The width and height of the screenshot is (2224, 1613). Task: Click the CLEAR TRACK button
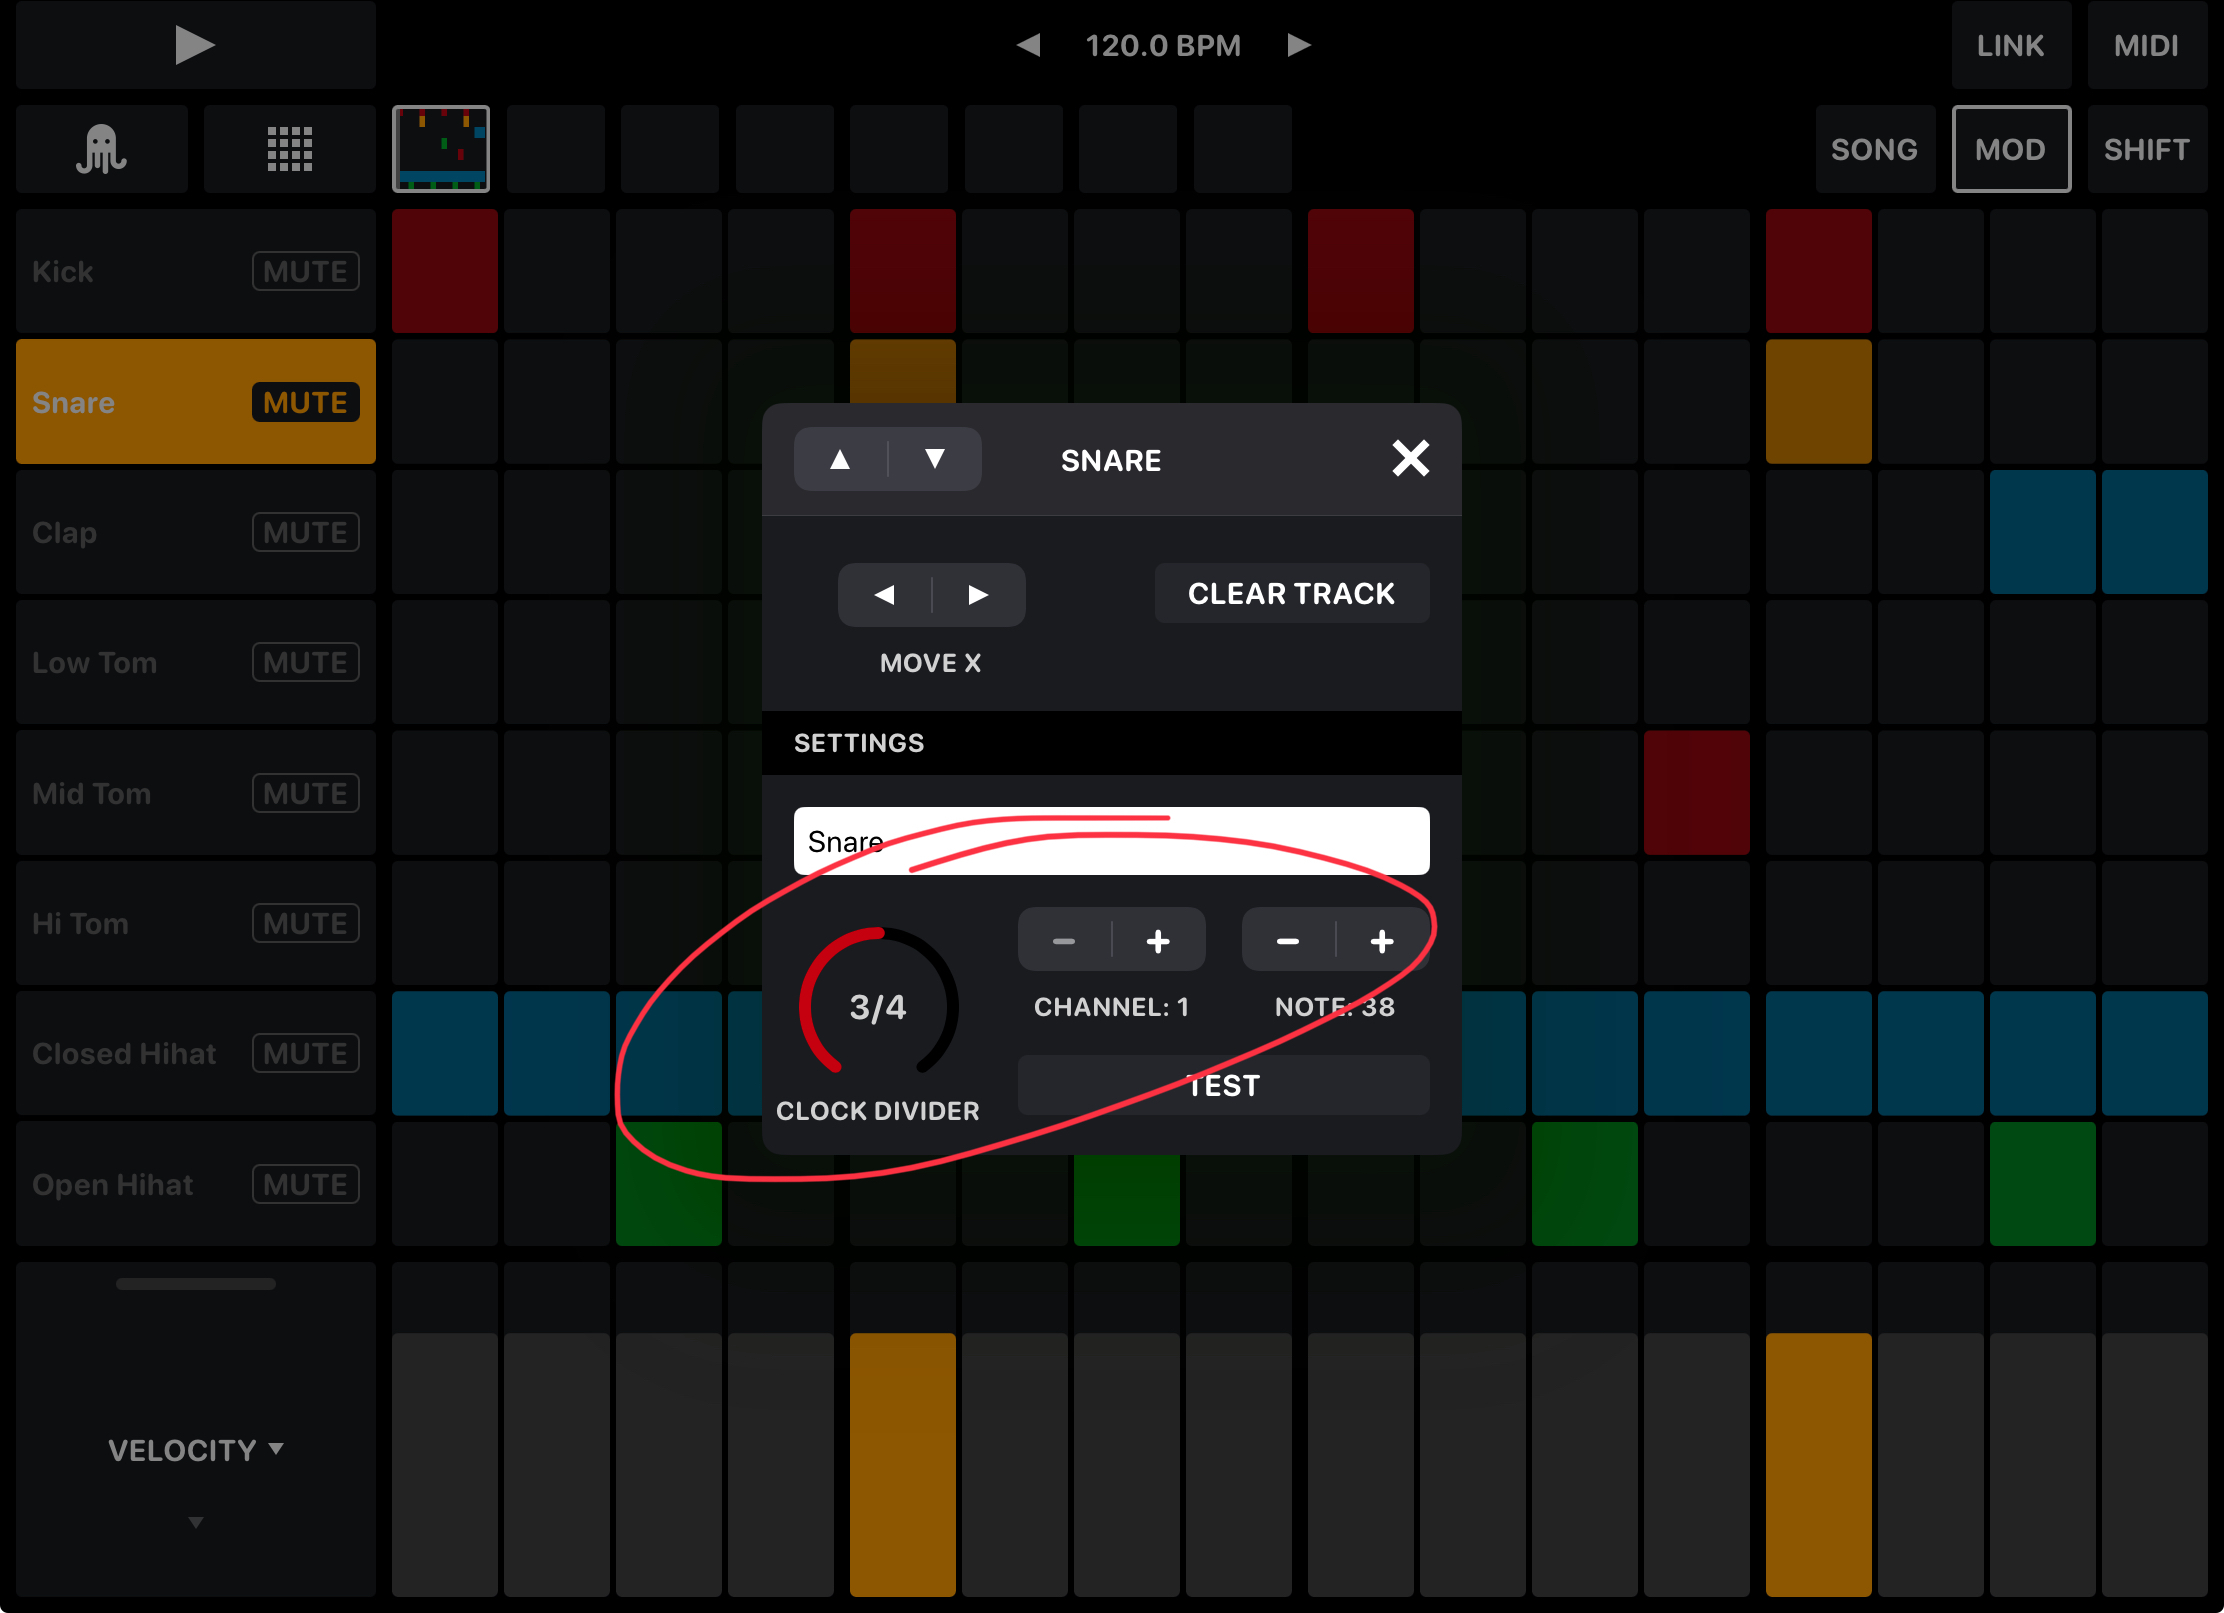tap(1291, 593)
